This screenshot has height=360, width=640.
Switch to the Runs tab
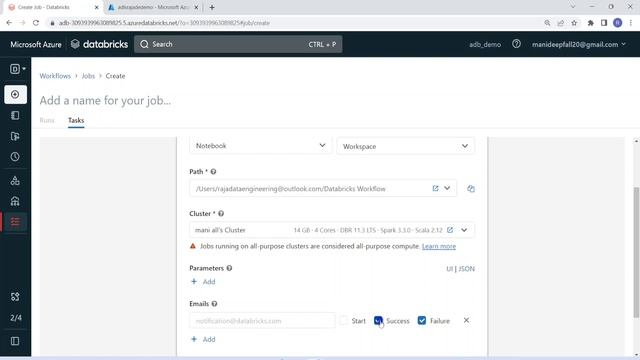pos(47,120)
